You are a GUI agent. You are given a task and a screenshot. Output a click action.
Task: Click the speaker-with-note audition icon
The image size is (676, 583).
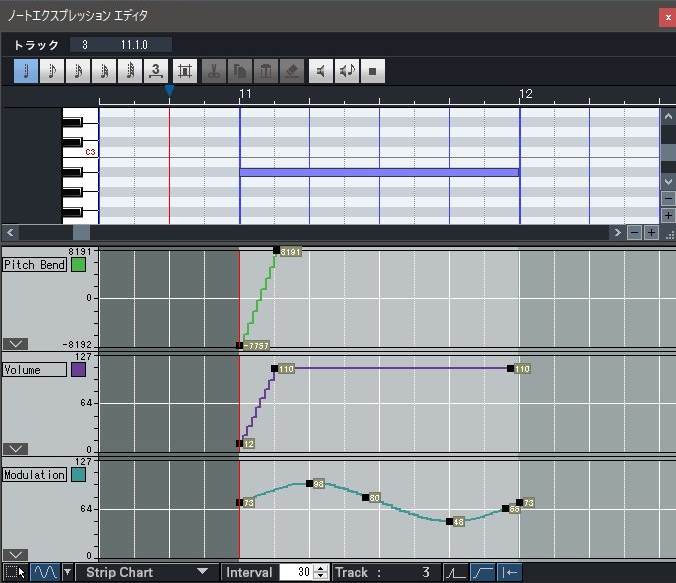pos(347,71)
